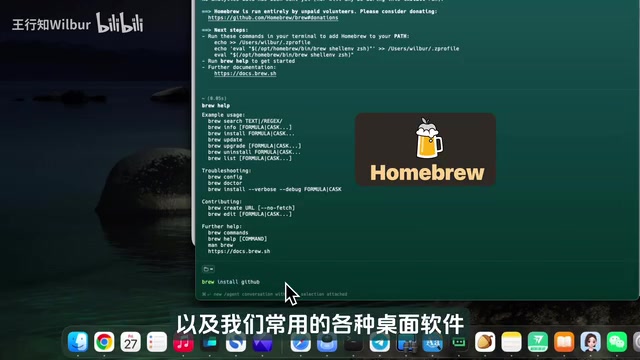Click 'brew install --verbose --debug FORMULA|CASK' line
This screenshot has width=640, height=360.
click(x=275, y=189)
